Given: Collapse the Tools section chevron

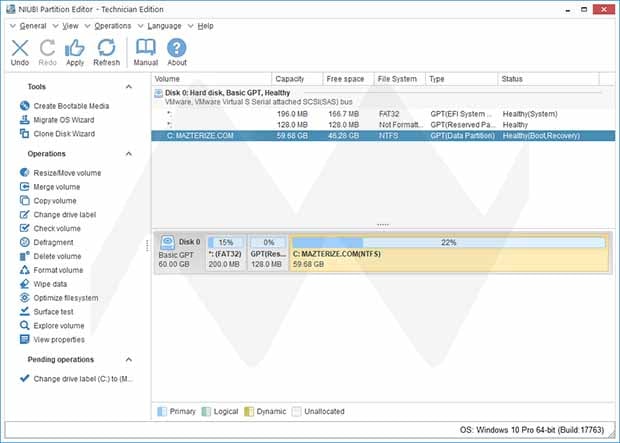Looking at the screenshot, I should coord(129,87).
